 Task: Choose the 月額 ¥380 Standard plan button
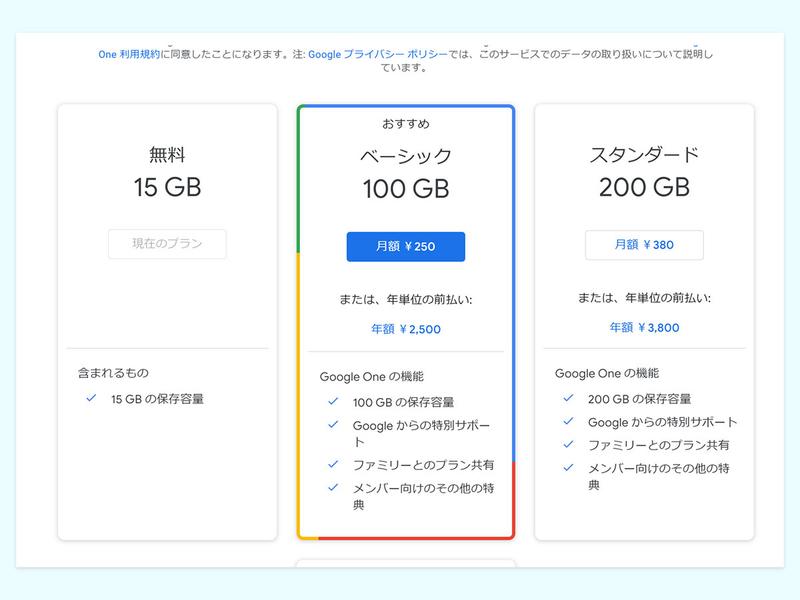click(x=644, y=245)
